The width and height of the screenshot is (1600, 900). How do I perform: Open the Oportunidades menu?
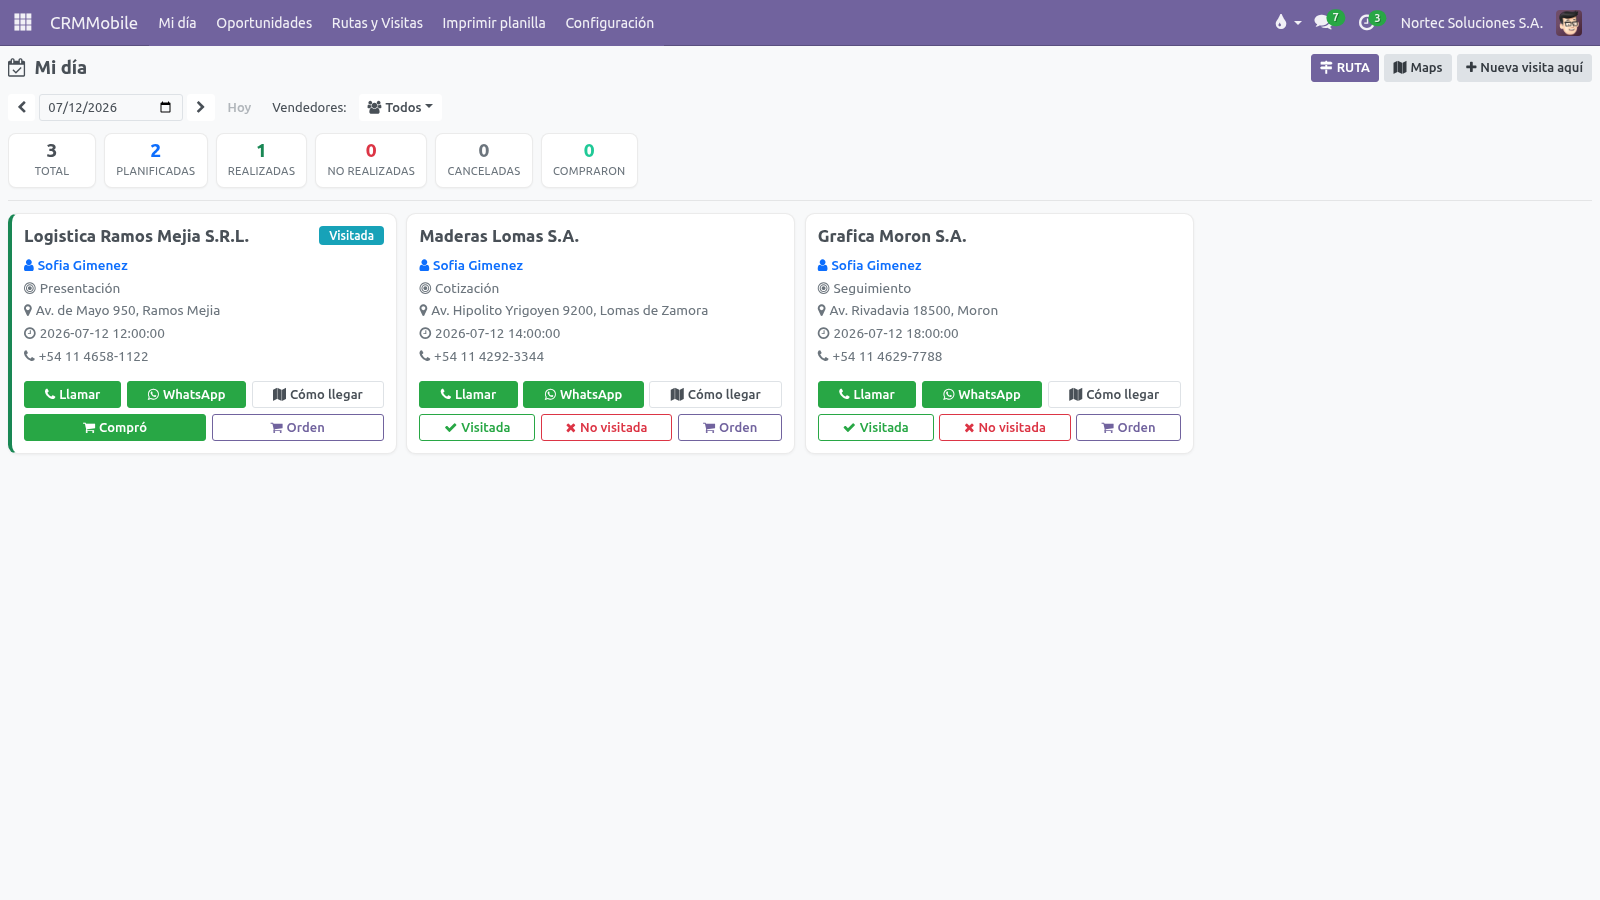click(264, 23)
